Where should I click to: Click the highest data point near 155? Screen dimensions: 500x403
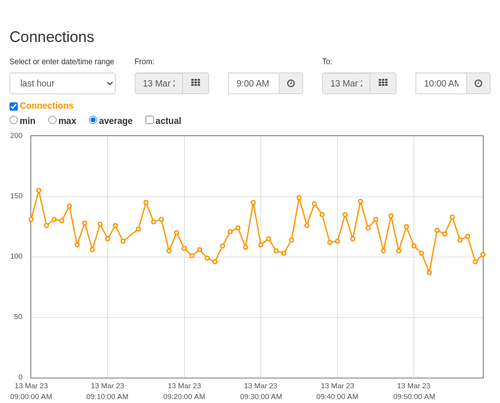39,191
